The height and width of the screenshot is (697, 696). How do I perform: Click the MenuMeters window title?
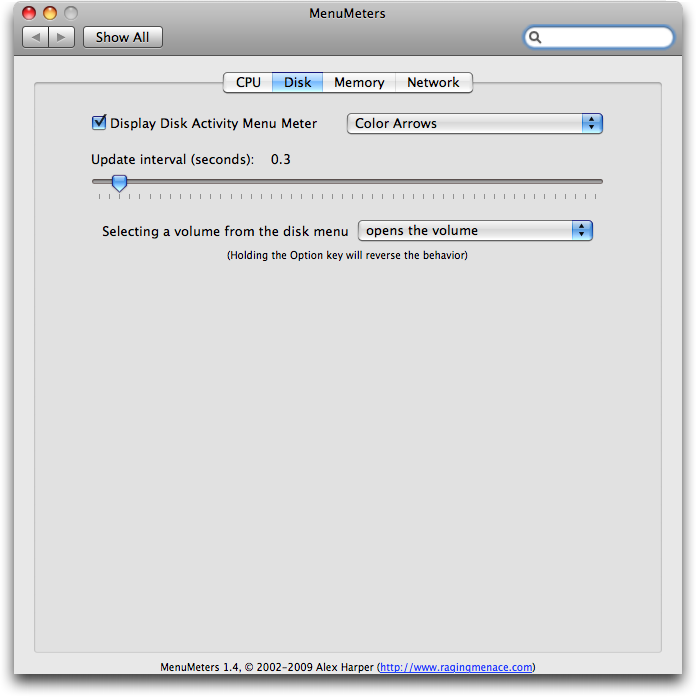coord(347,13)
